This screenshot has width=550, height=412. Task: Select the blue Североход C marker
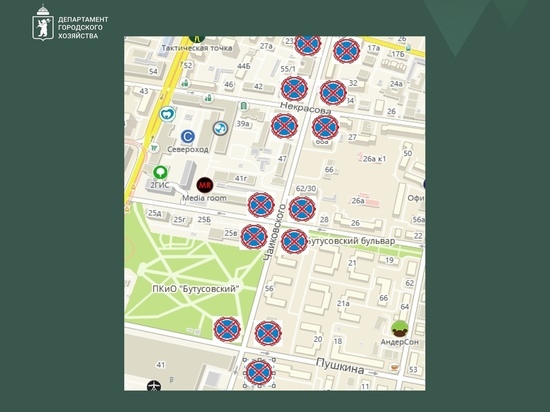[188, 136]
